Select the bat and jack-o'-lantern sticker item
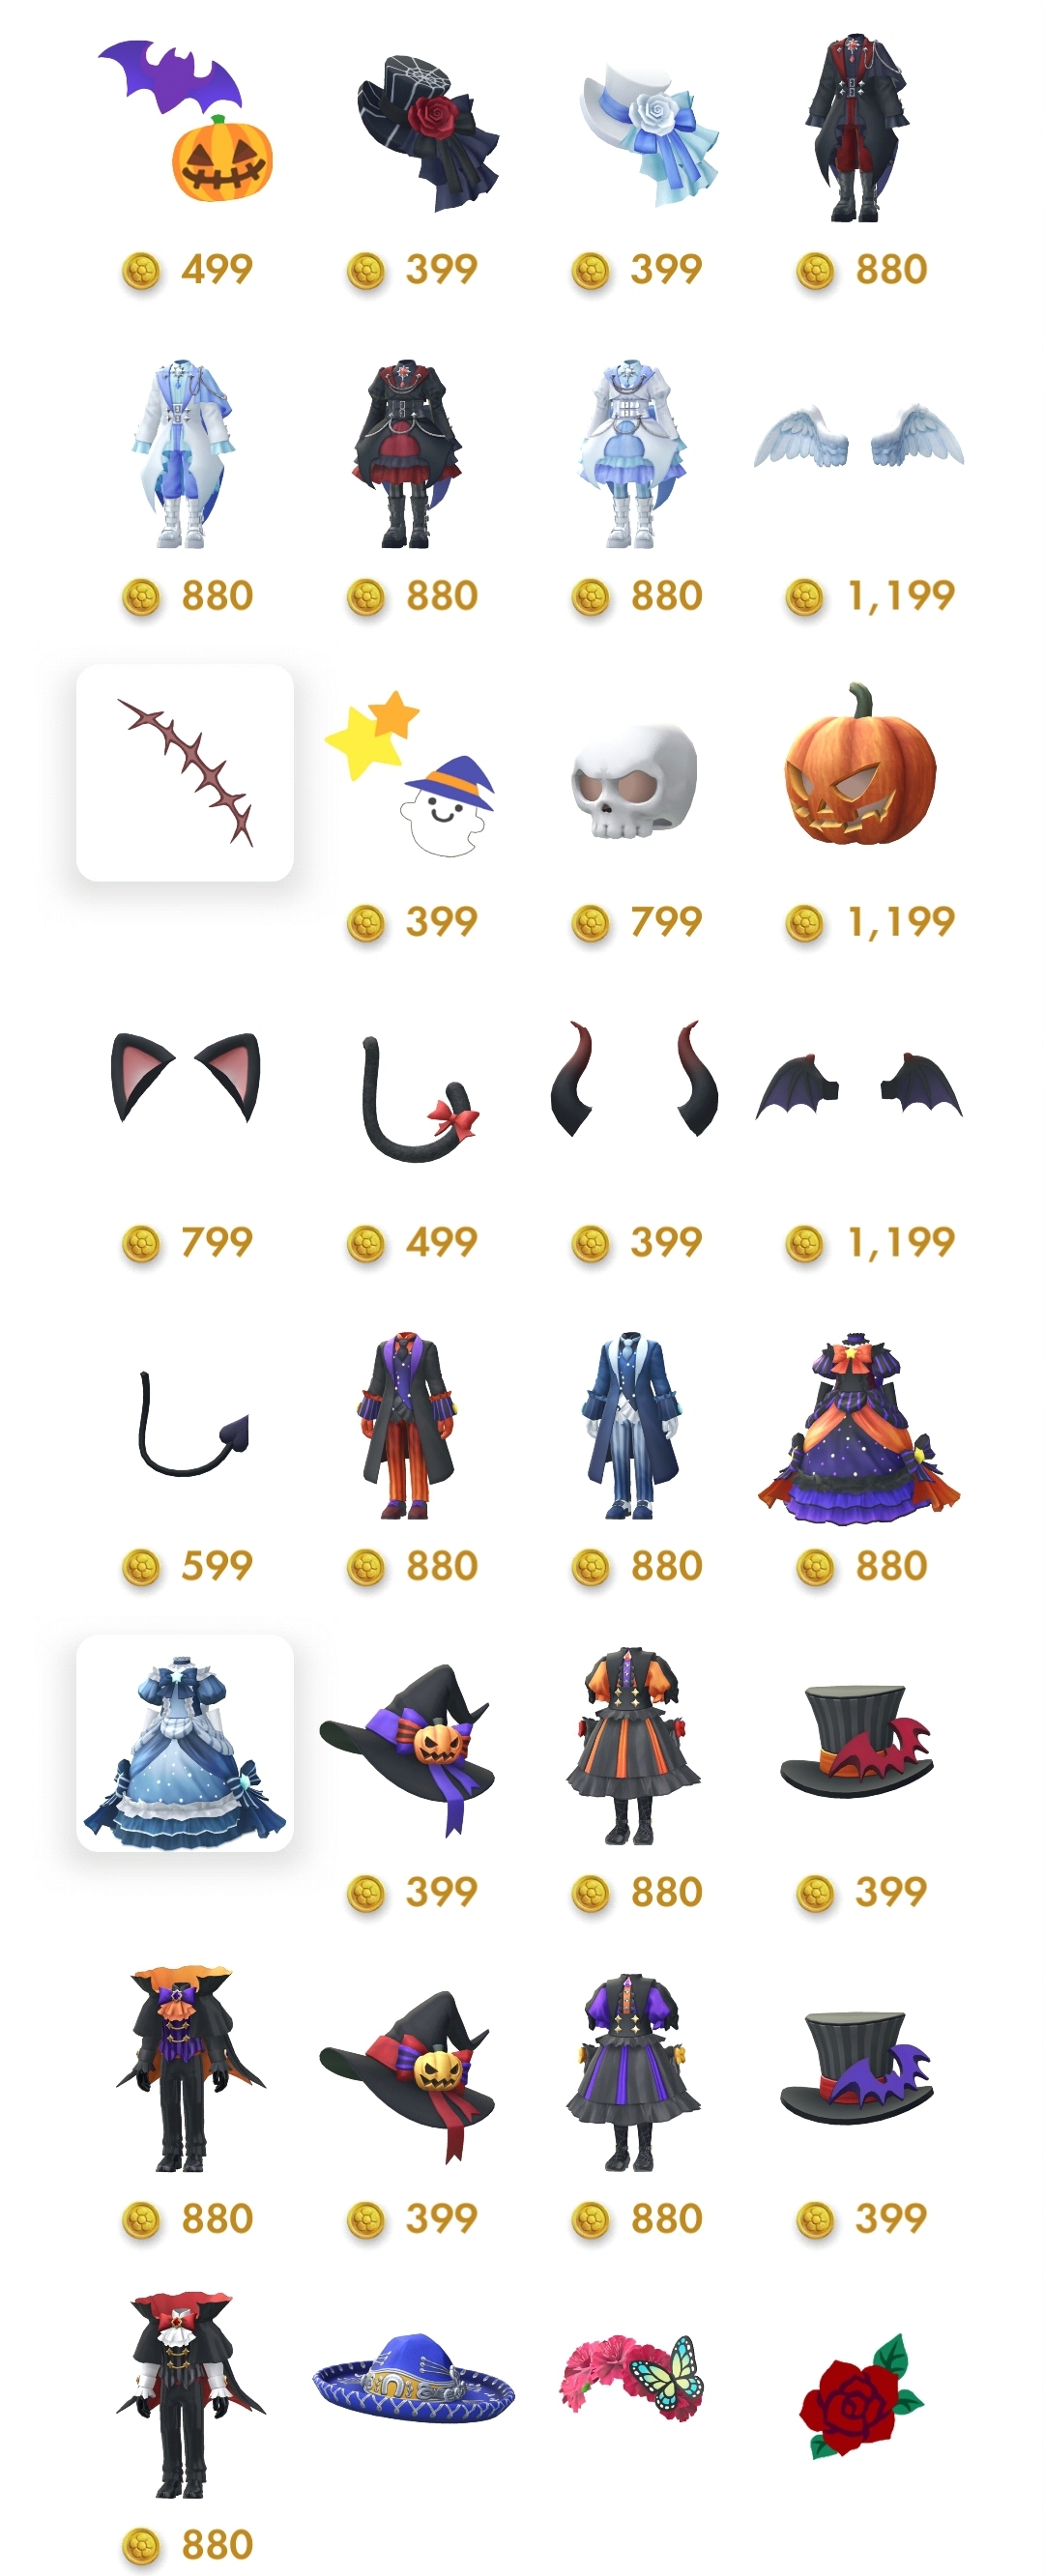 point(186,121)
